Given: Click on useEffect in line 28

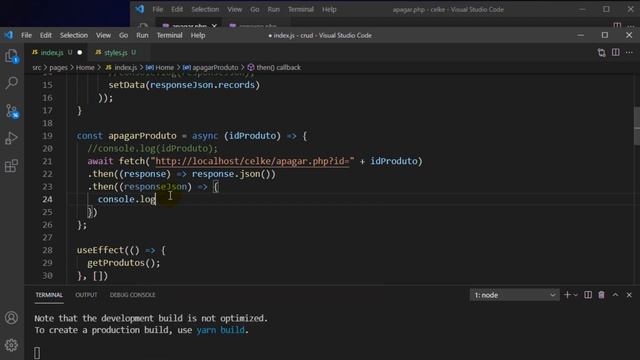Looking at the screenshot, I should click(x=100, y=250).
